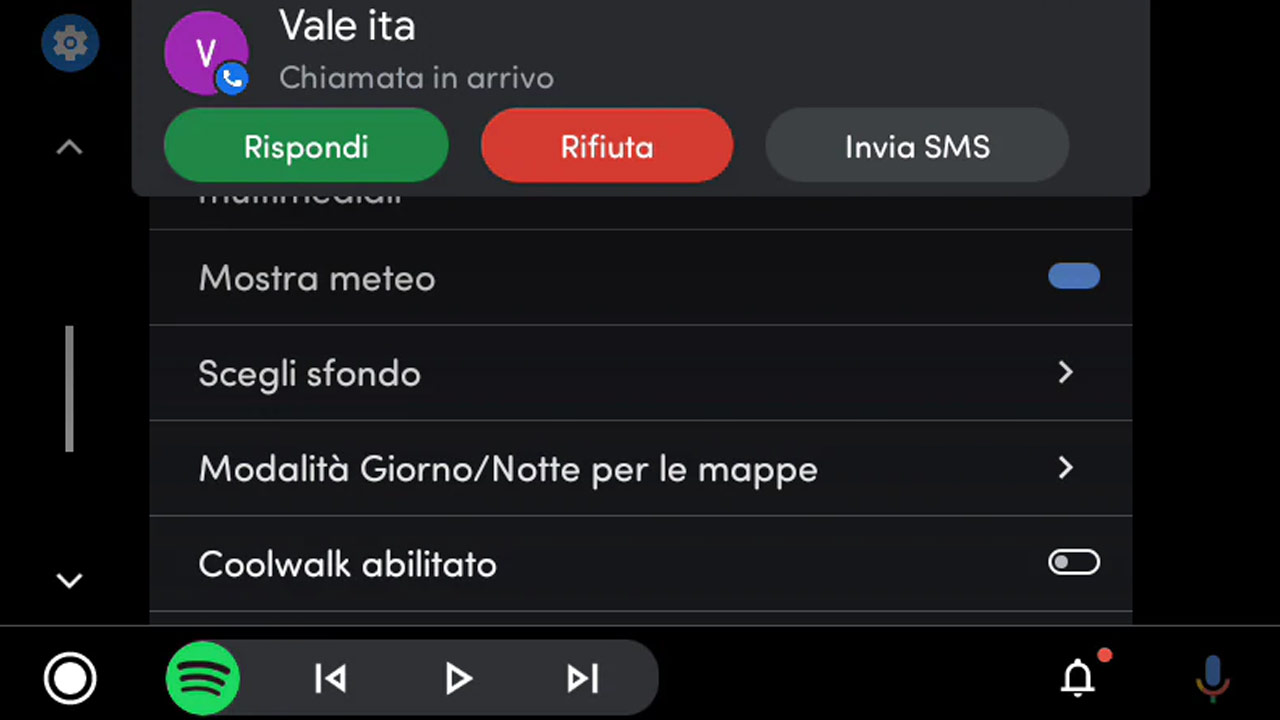Click Vale ita contact avatar
The width and height of the screenshot is (1280, 720).
coord(206,53)
